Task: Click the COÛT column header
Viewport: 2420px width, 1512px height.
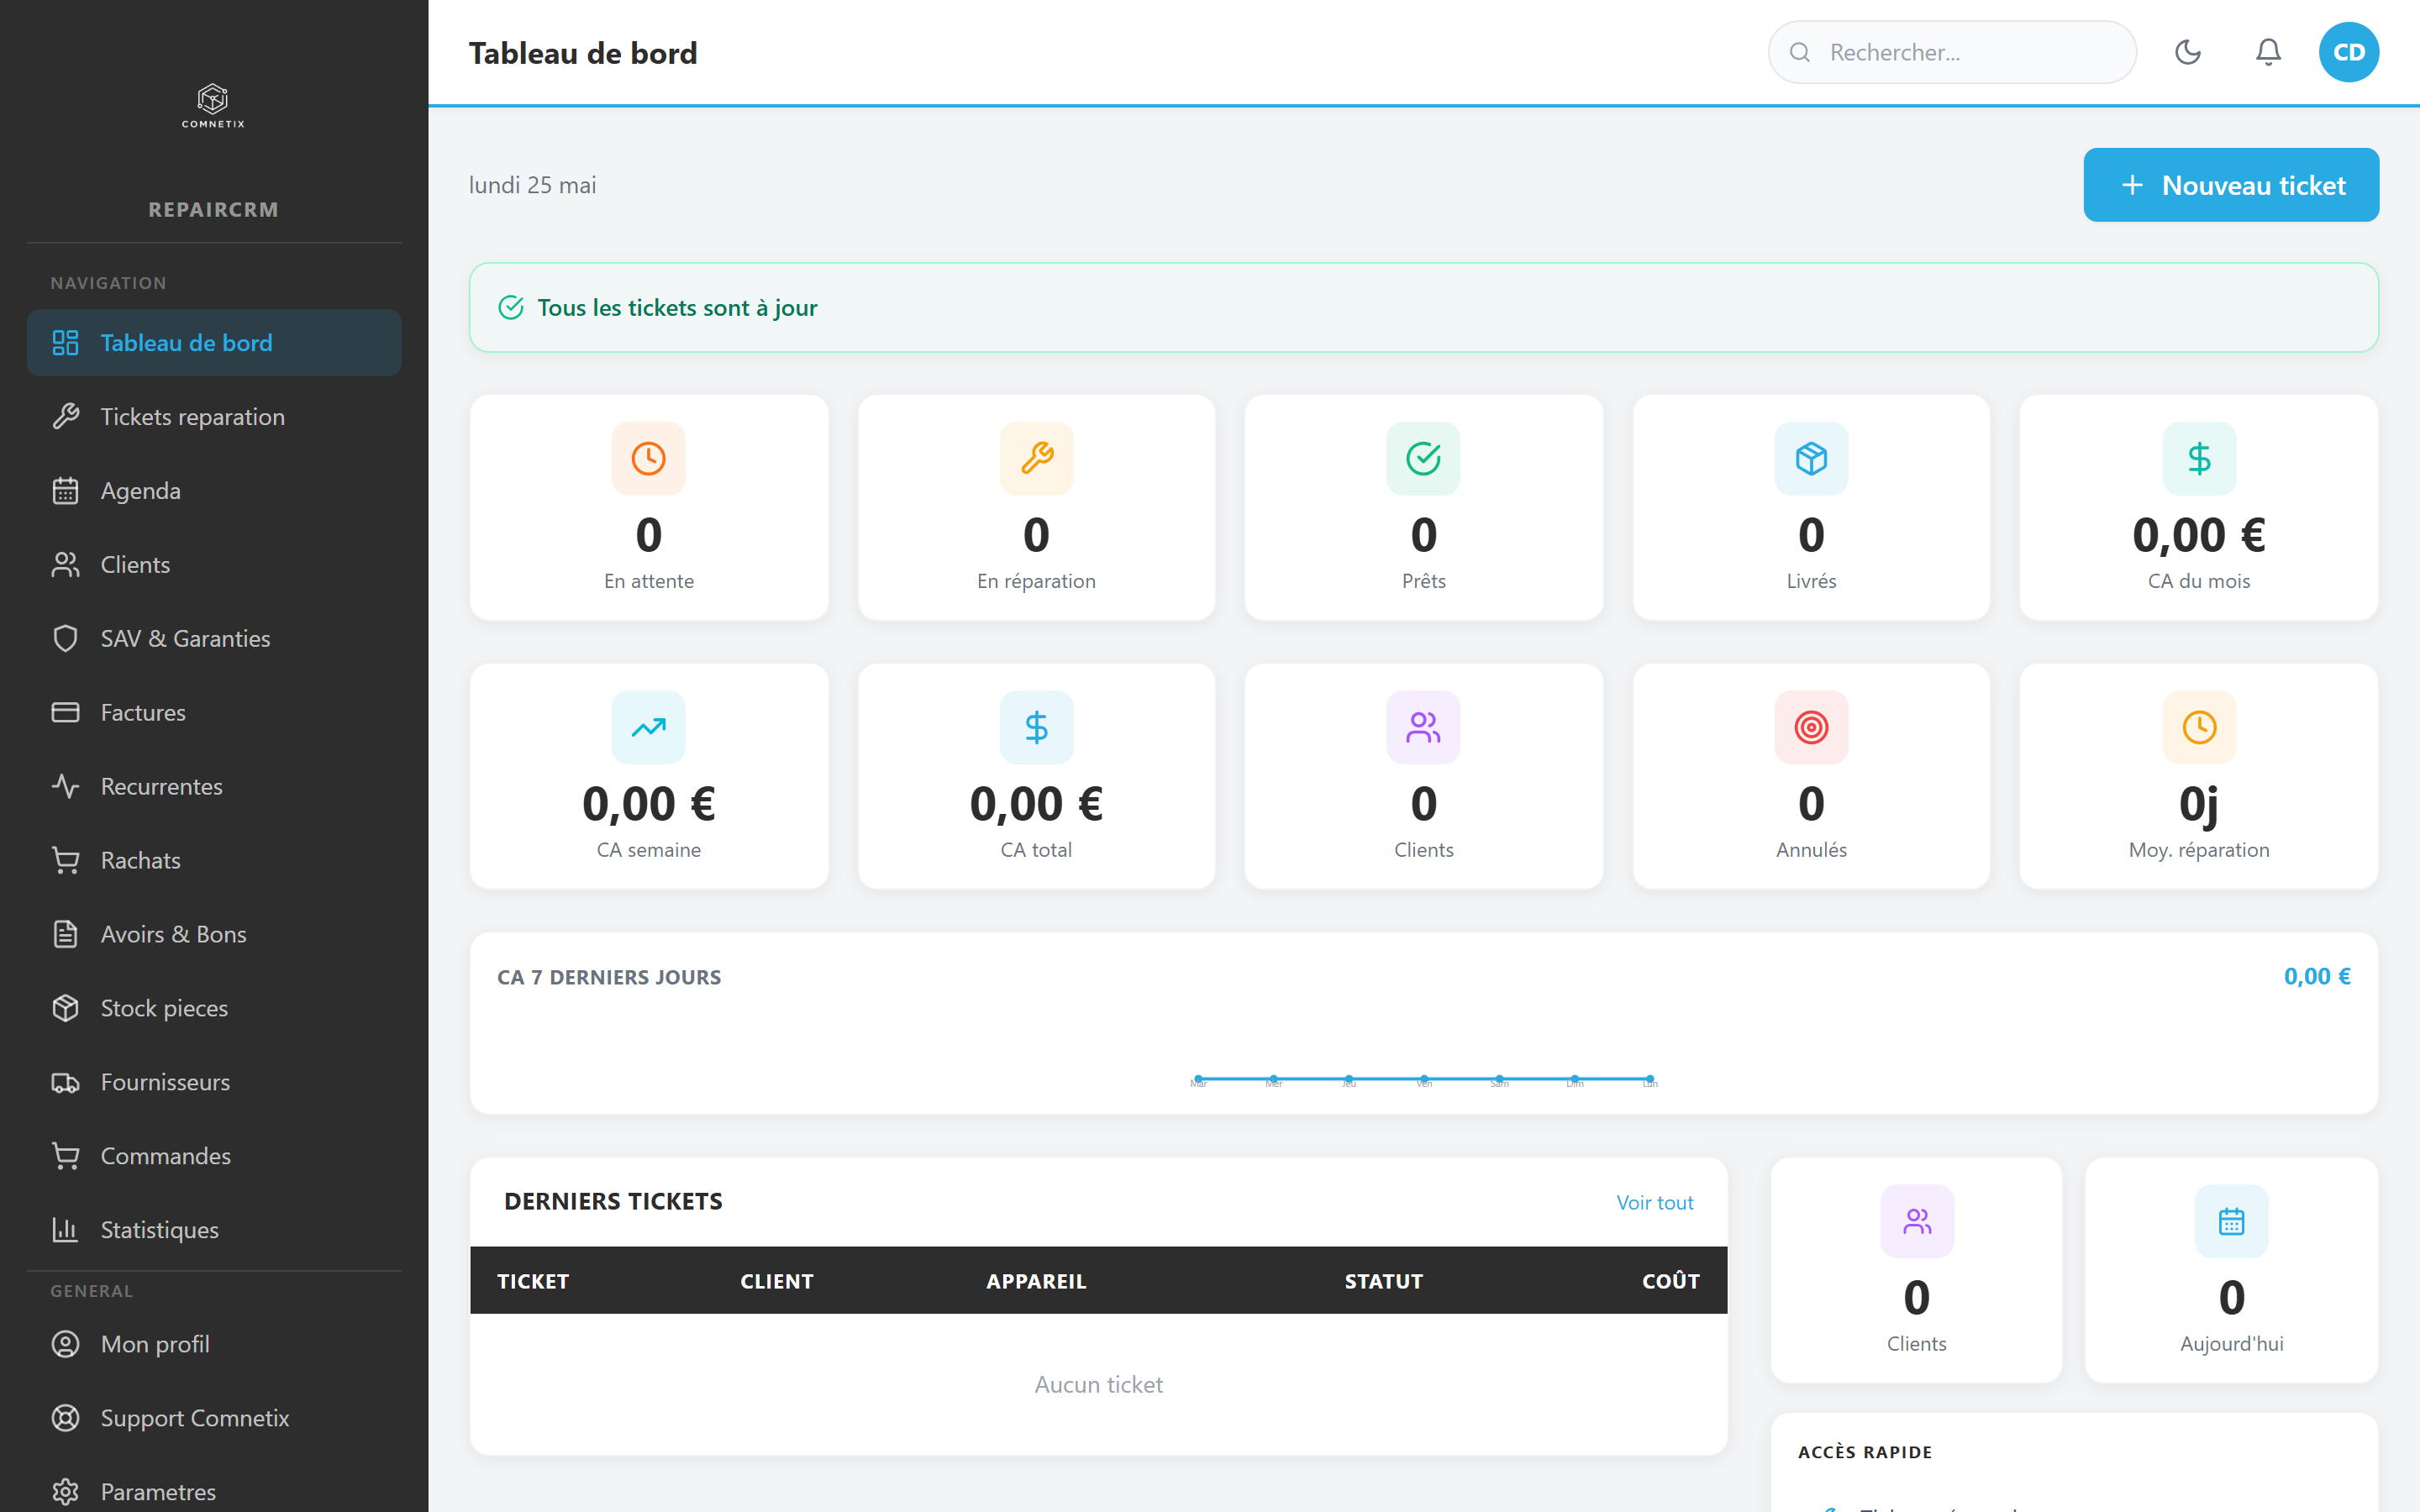Action: (x=1671, y=1281)
